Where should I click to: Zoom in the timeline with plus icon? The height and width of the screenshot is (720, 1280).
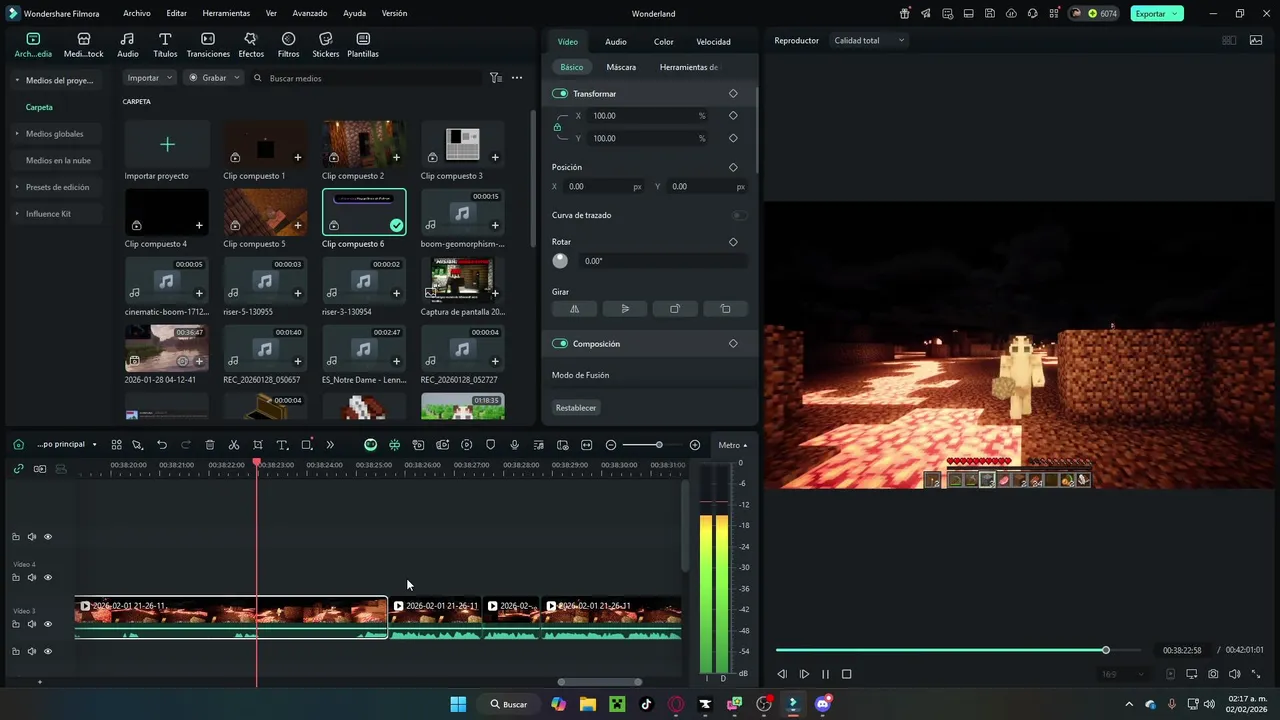click(695, 445)
